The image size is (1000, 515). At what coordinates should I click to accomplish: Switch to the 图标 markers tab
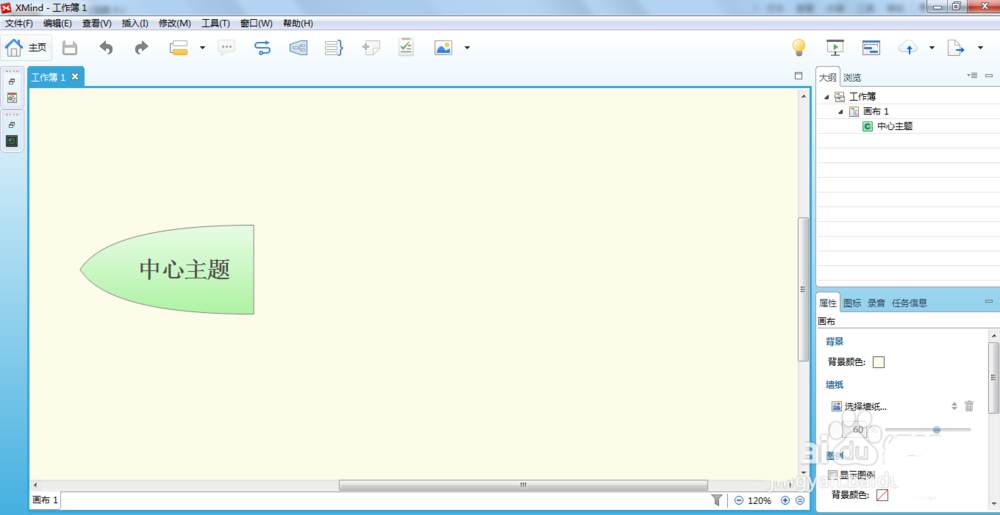pos(852,303)
